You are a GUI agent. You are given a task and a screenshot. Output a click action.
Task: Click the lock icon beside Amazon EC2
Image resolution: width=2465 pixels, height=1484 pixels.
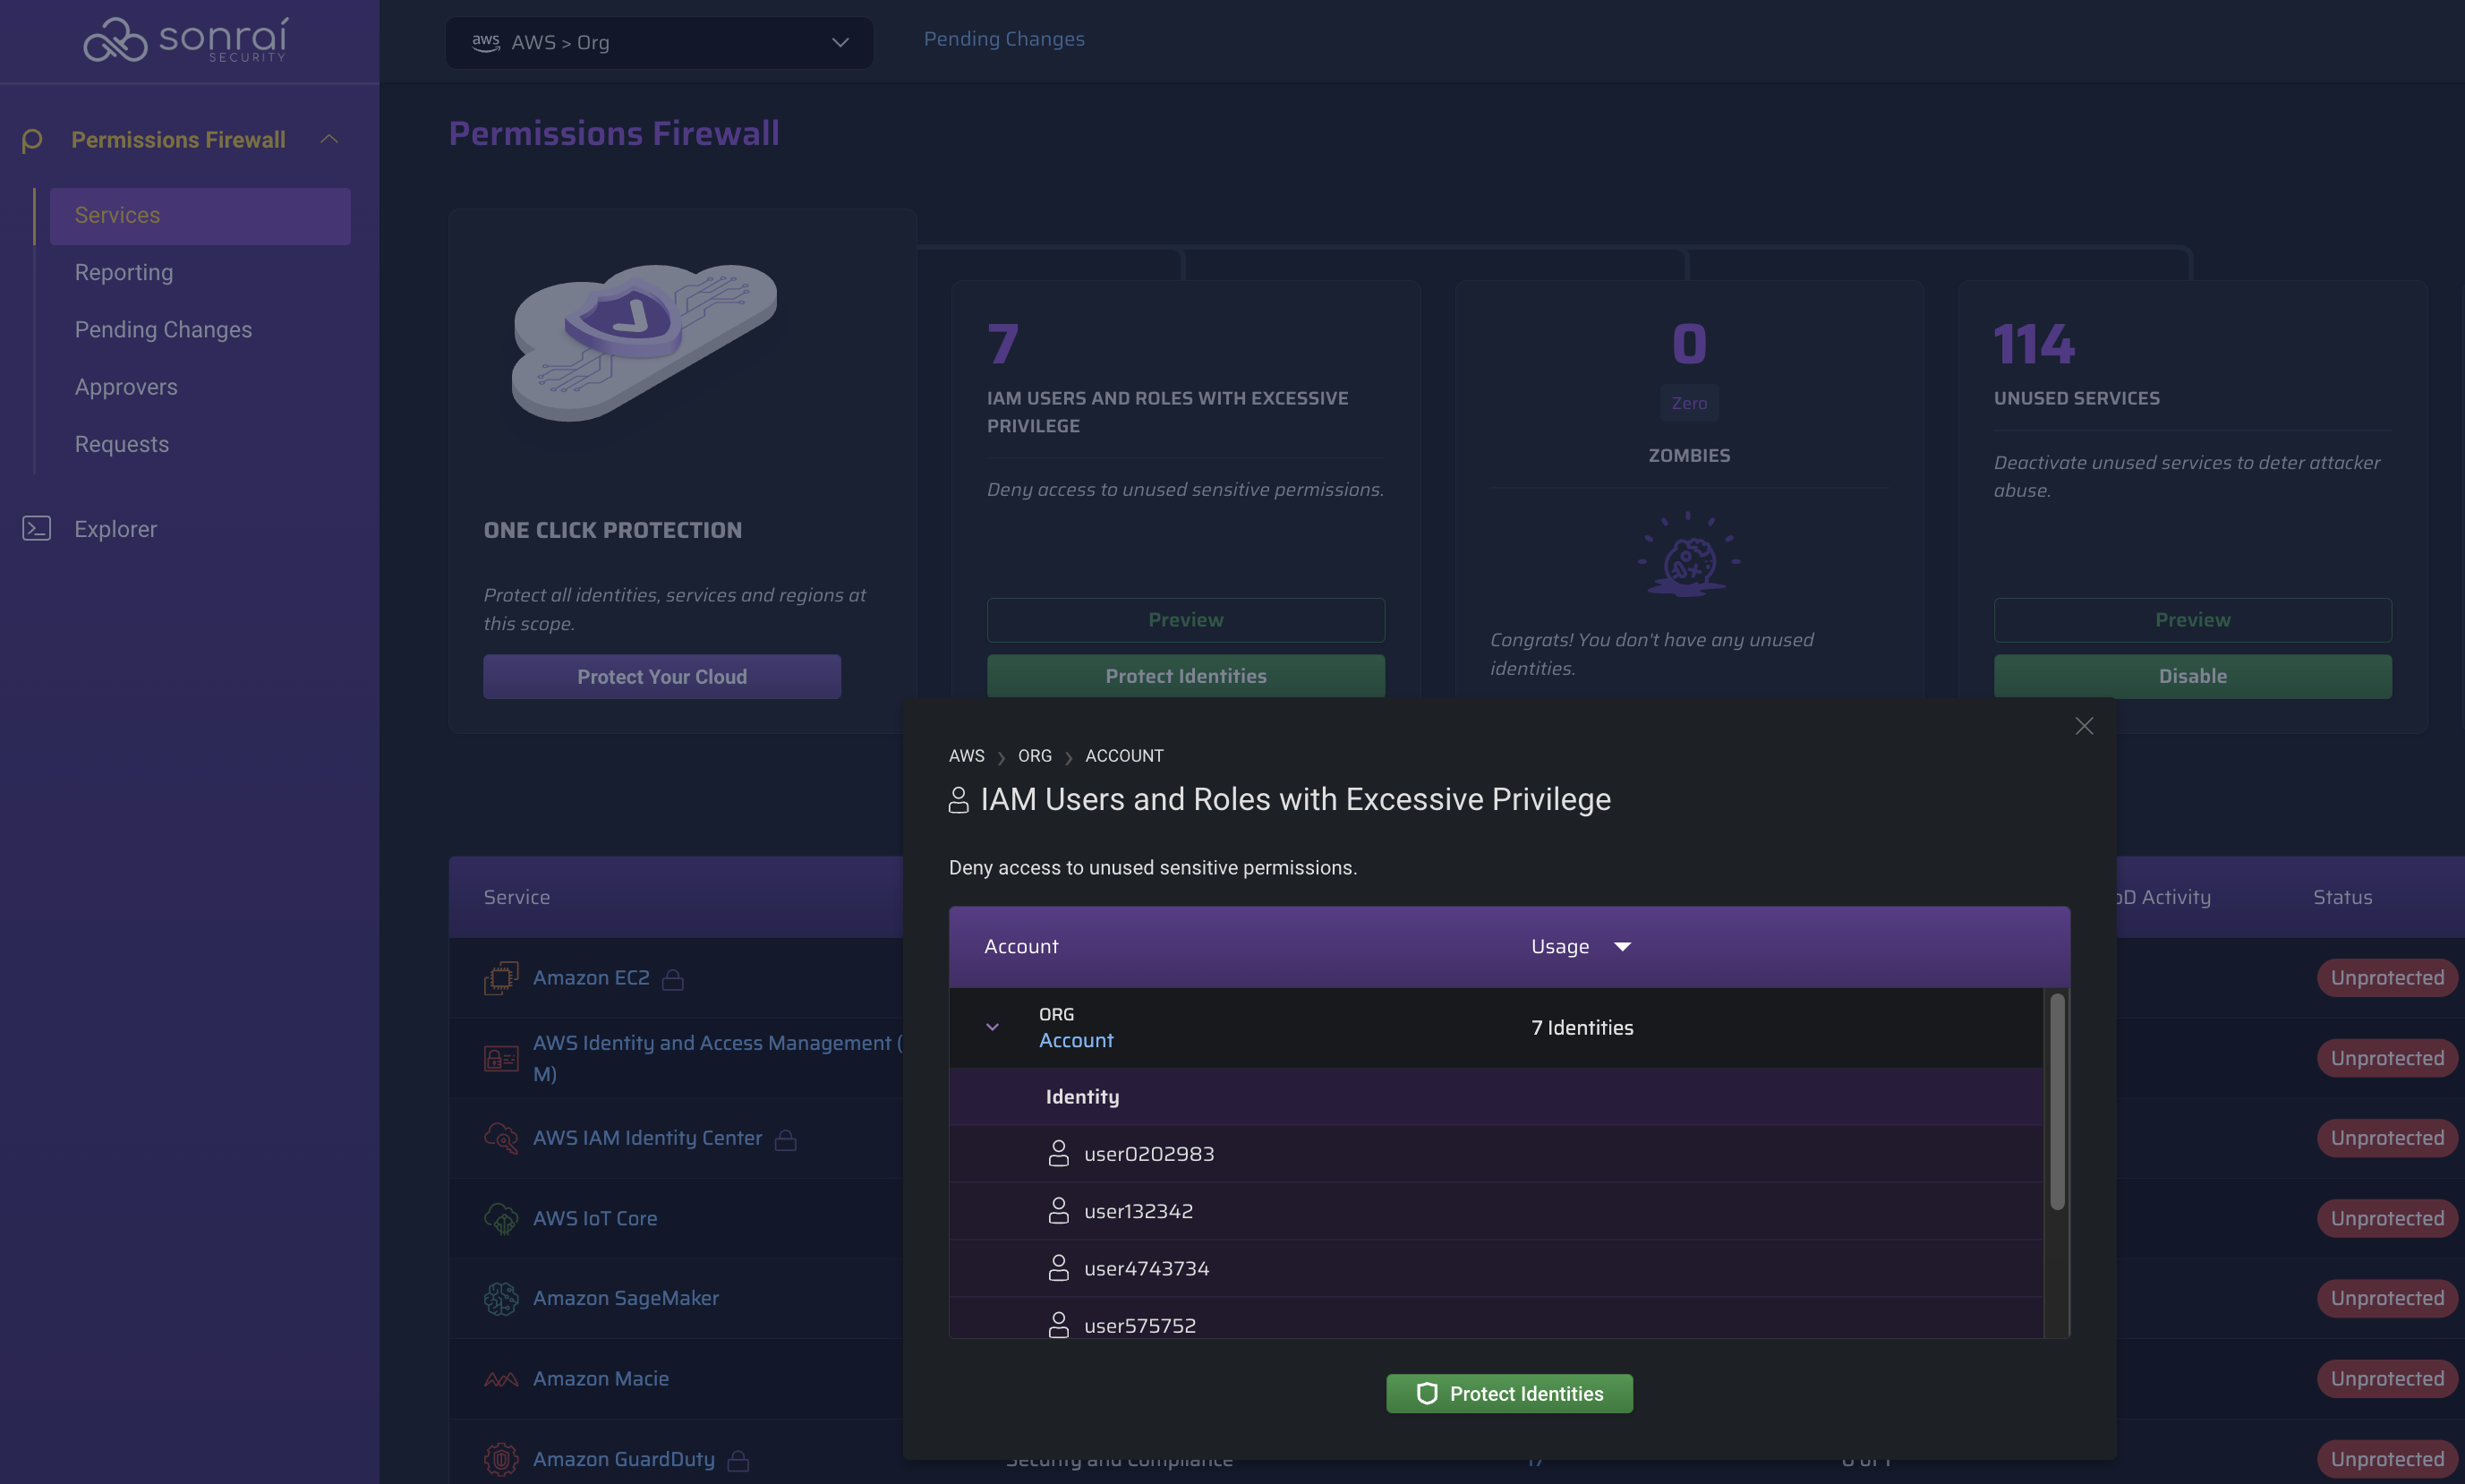tap(673, 980)
